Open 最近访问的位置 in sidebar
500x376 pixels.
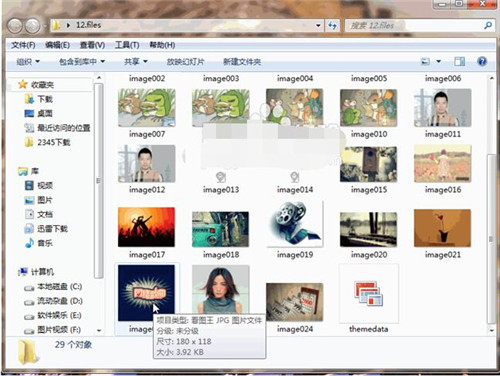click(x=57, y=128)
